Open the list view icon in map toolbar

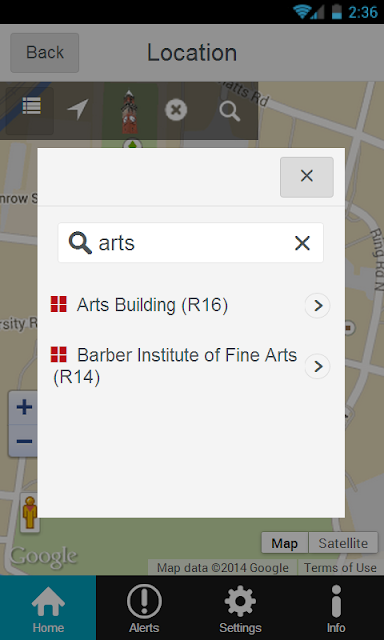click(x=31, y=109)
